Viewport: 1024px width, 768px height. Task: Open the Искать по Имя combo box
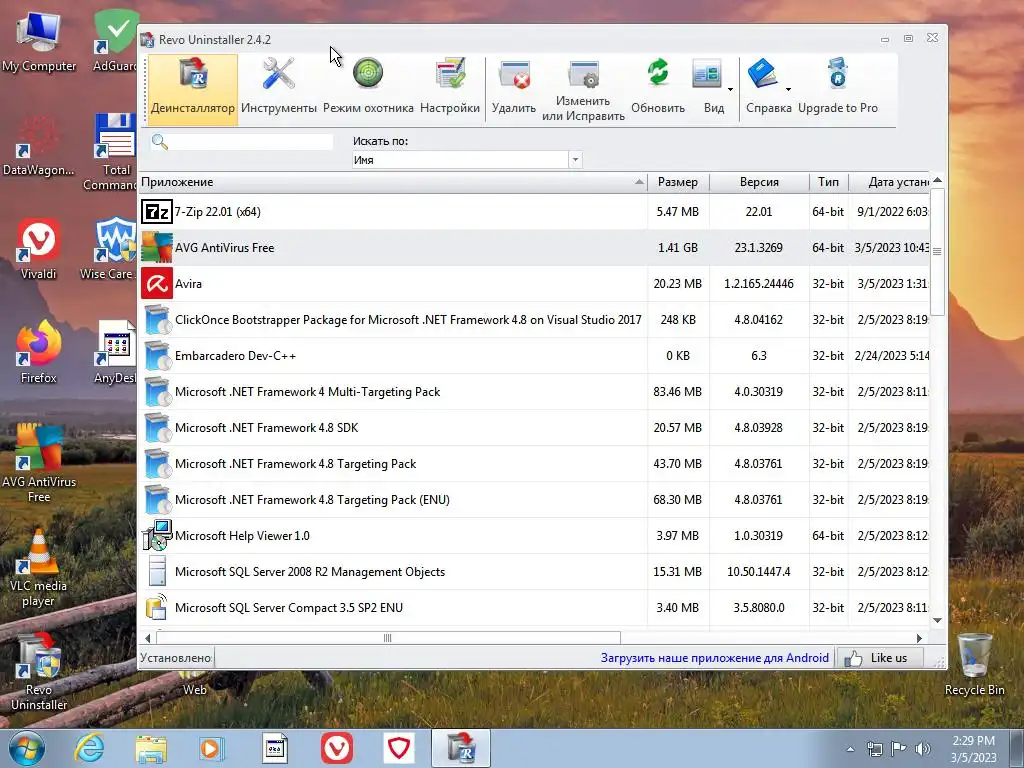(x=467, y=160)
